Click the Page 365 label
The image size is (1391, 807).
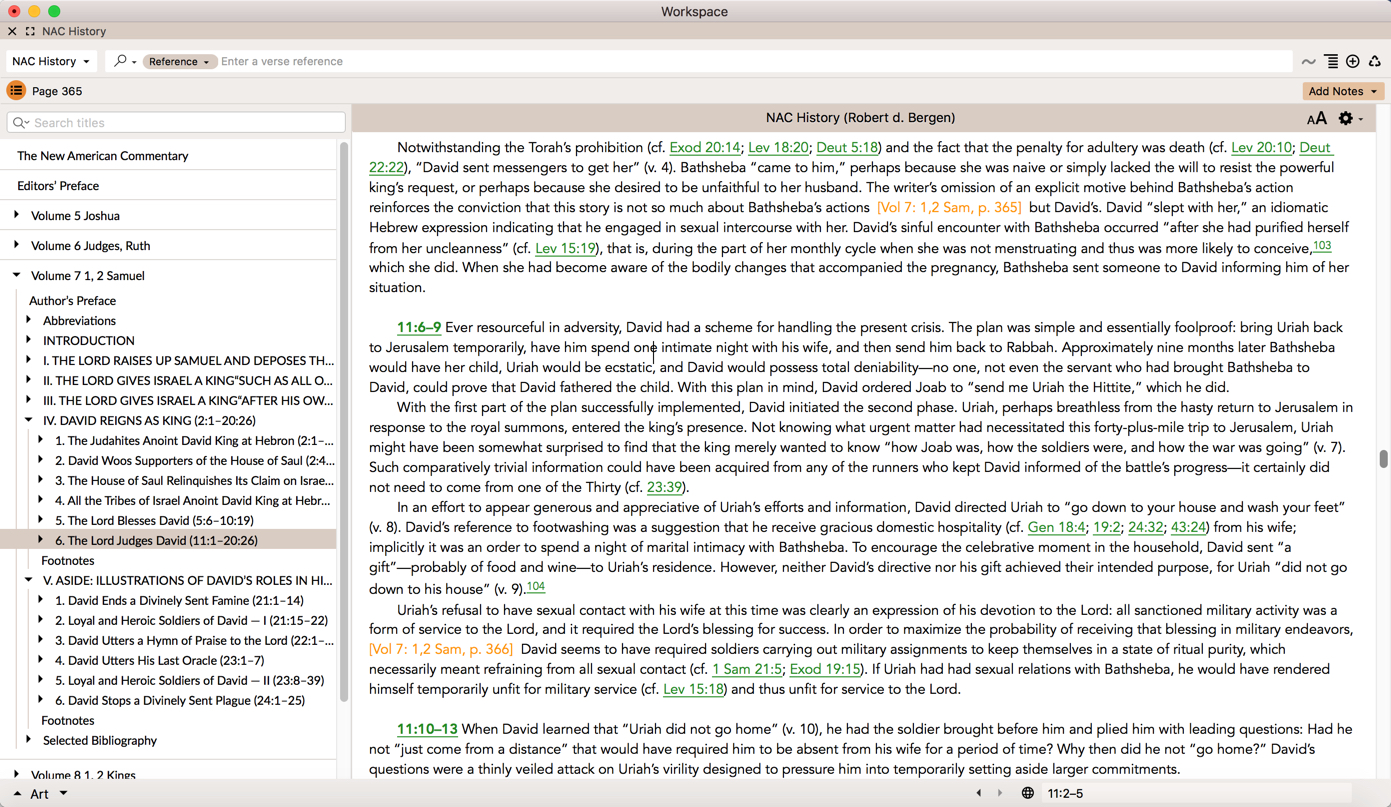pyautogui.click(x=57, y=91)
